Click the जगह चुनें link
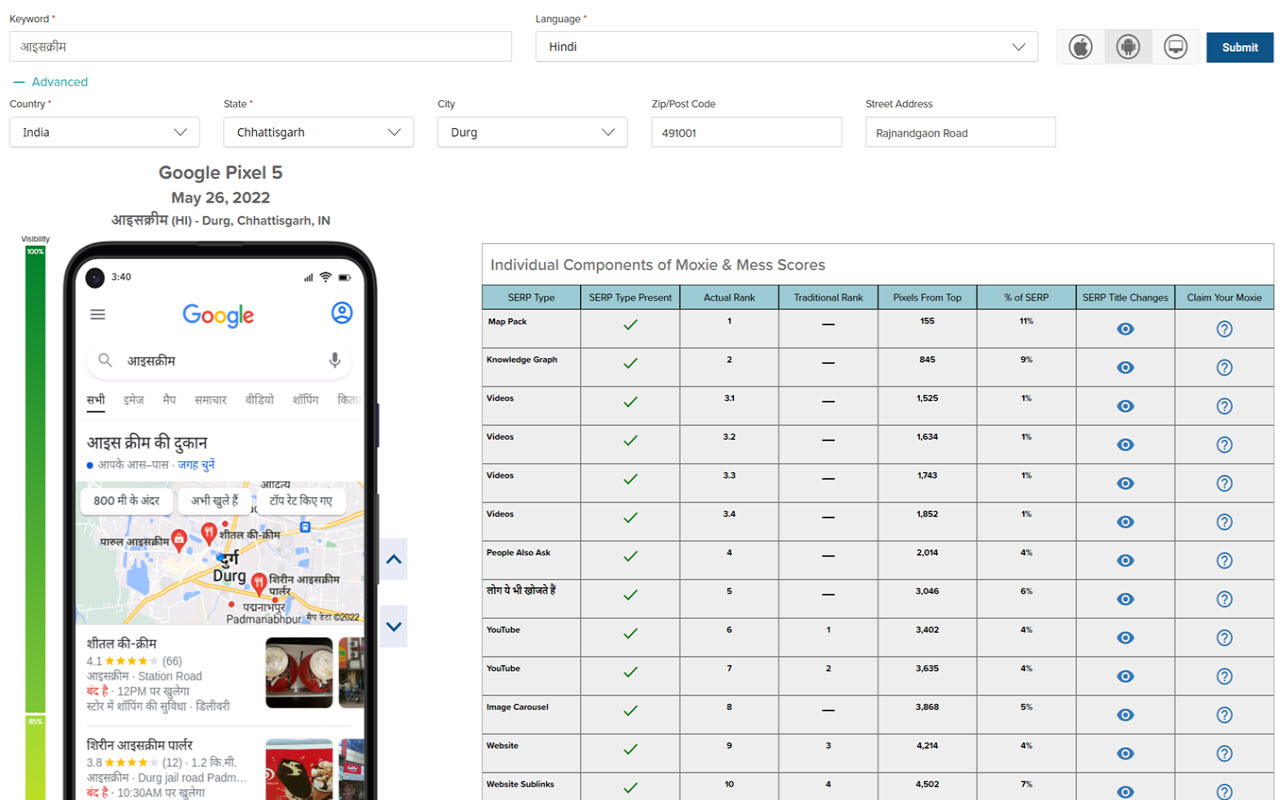The width and height of the screenshot is (1280, 800). pyautogui.click(x=197, y=465)
